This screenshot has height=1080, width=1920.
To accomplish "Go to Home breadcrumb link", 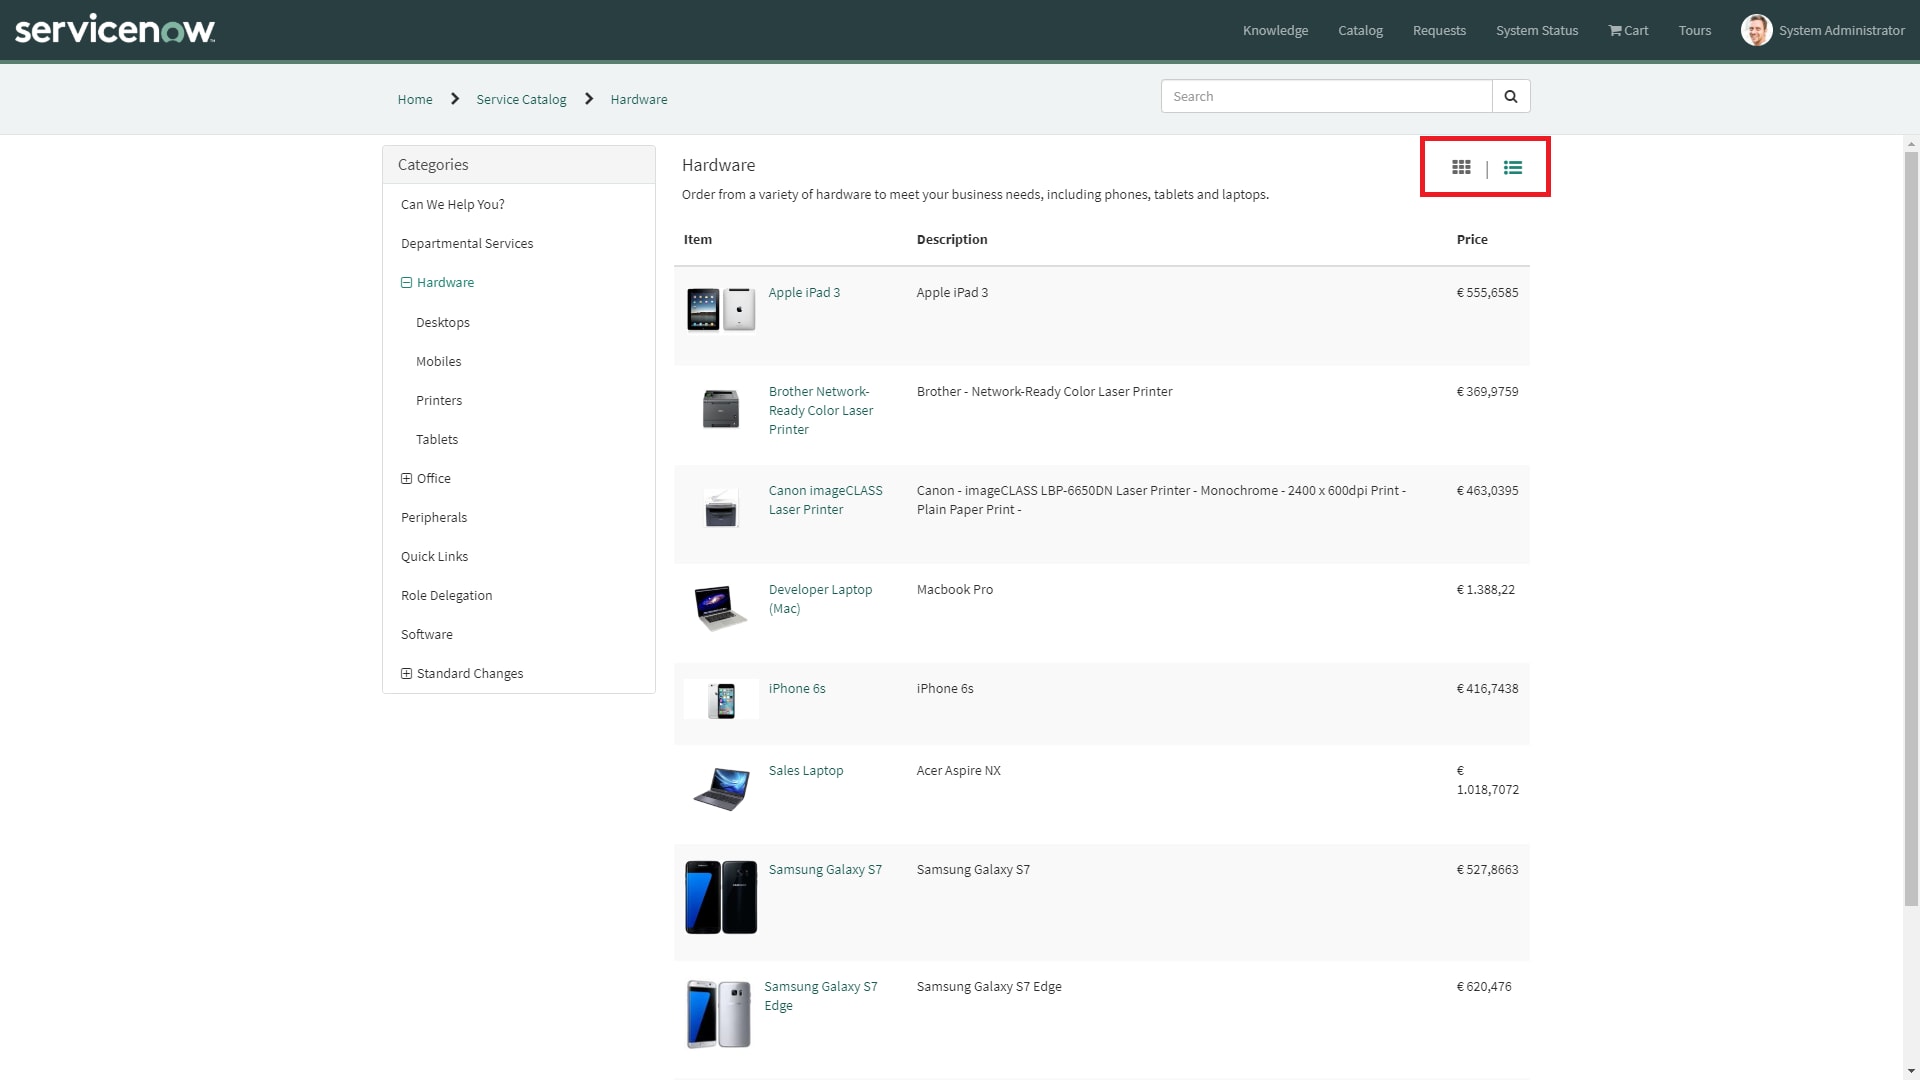I will tap(415, 99).
